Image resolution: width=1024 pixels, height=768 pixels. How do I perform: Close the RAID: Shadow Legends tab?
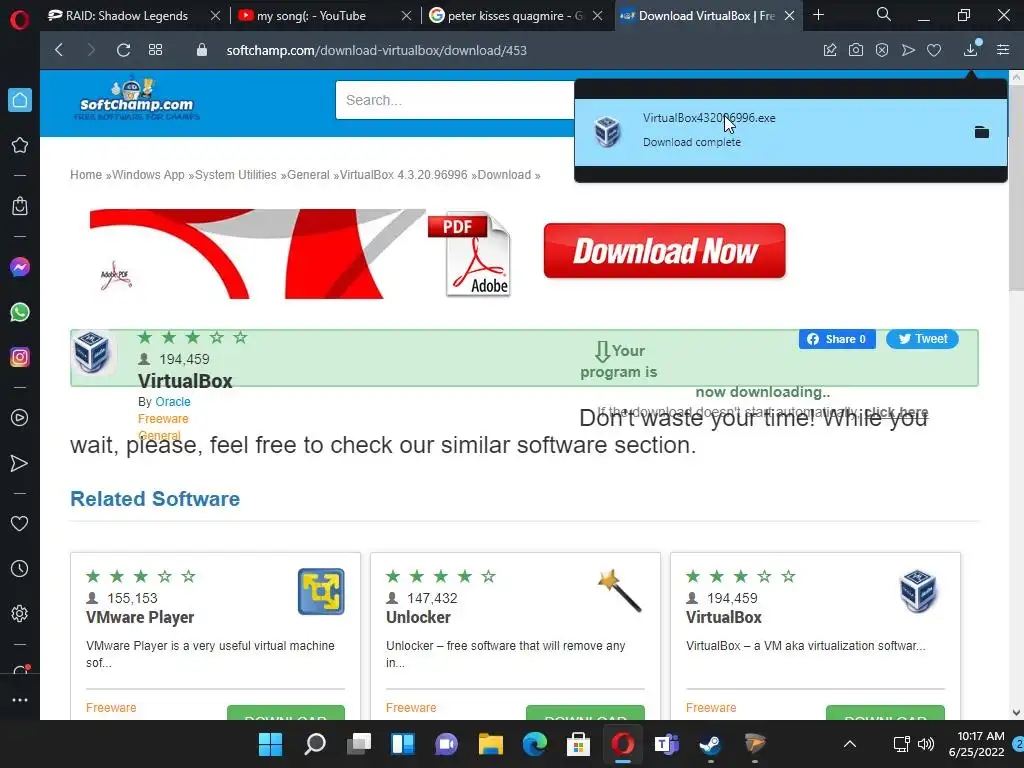coord(215,16)
